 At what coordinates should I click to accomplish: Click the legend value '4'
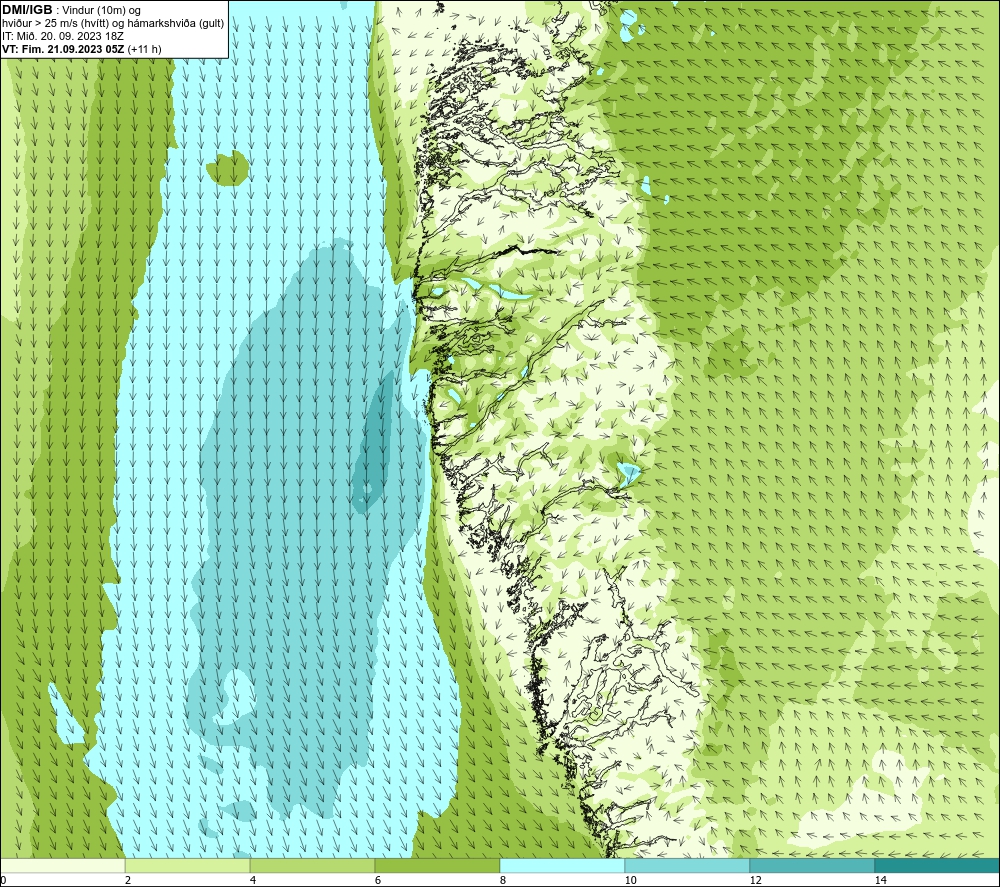[253, 880]
